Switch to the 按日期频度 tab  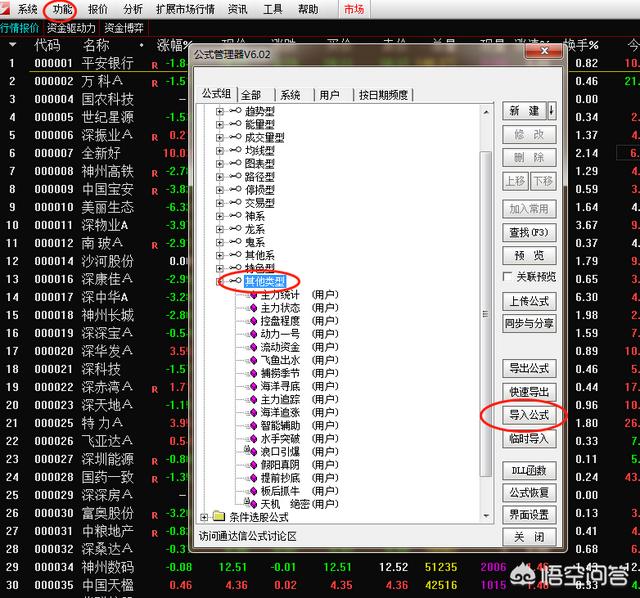click(383, 95)
